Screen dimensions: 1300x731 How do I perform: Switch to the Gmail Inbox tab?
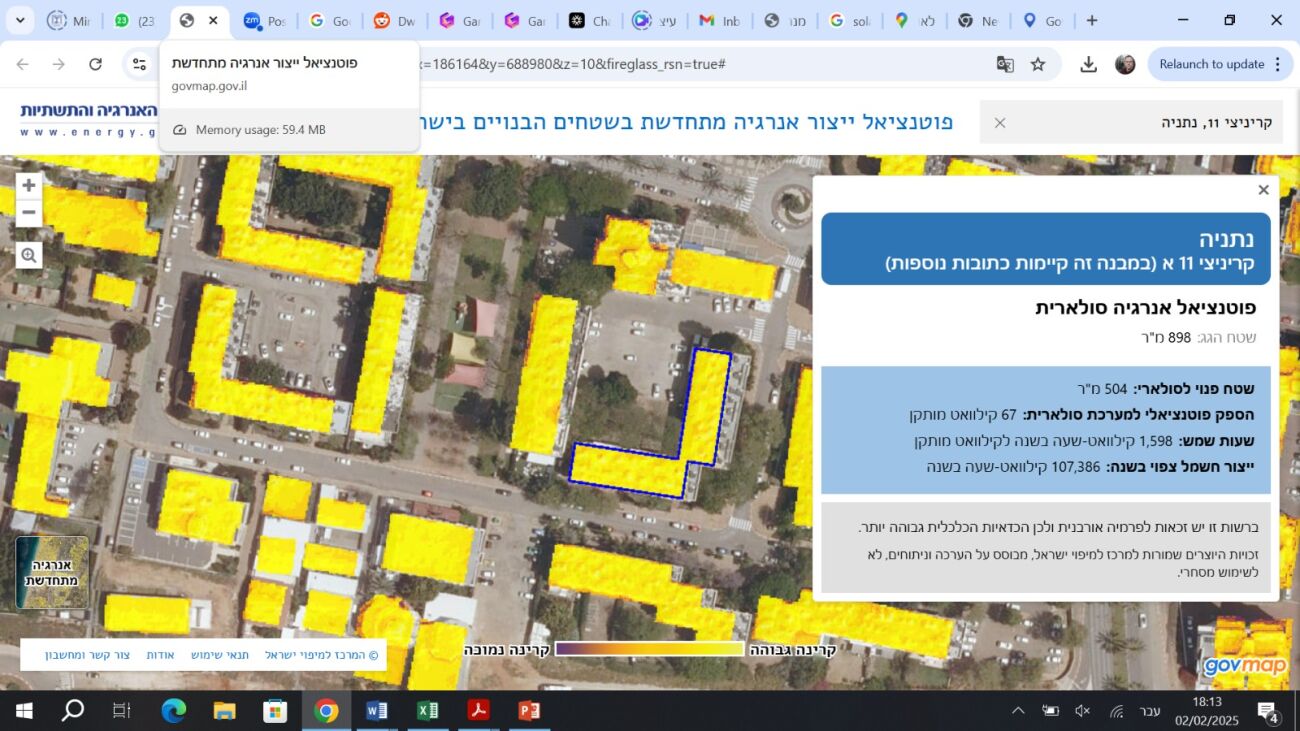(722, 20)
